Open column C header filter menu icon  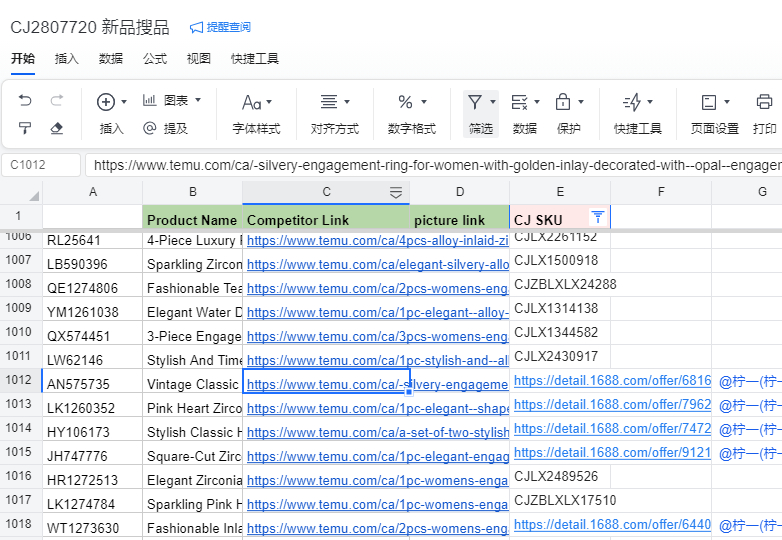tap(396, 192)
